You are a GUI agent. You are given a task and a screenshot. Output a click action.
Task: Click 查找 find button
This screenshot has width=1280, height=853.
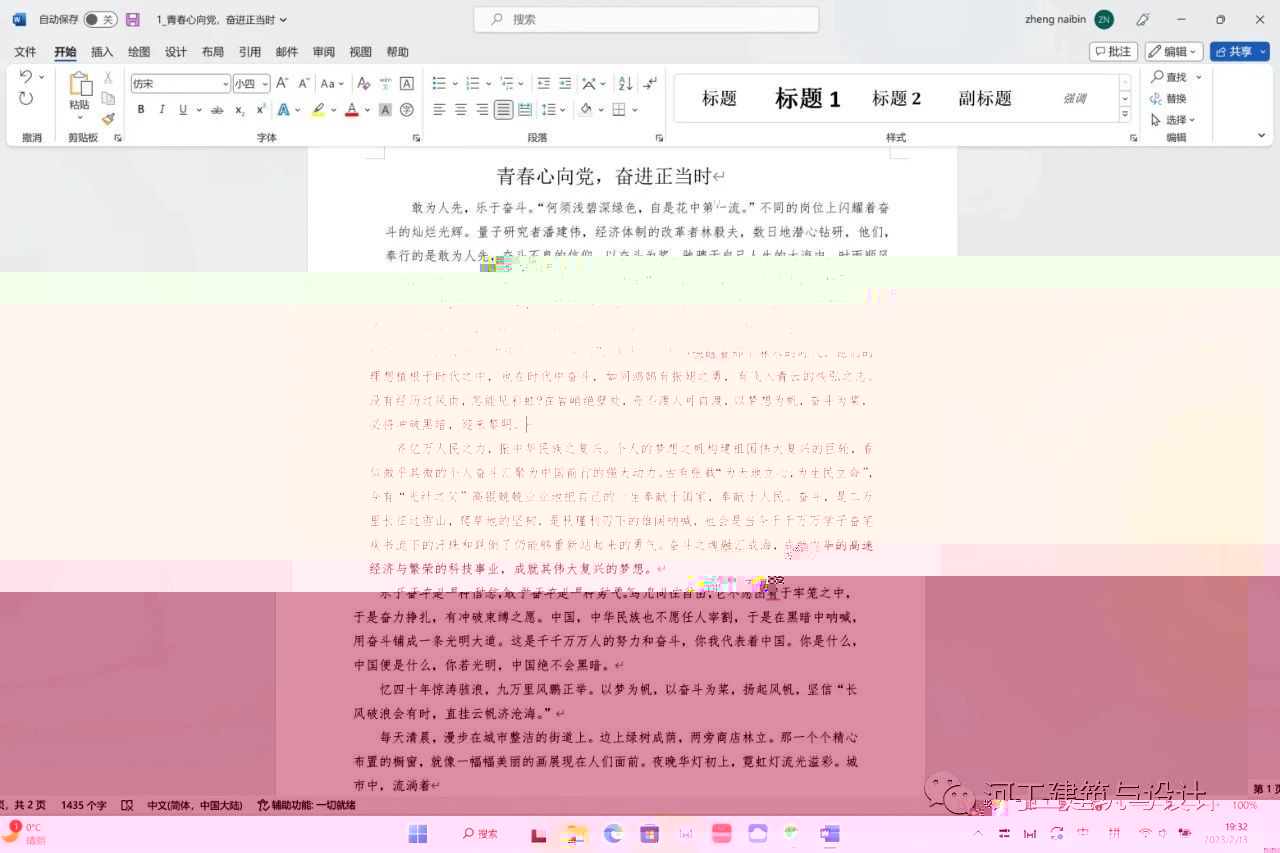[1169, 77]
